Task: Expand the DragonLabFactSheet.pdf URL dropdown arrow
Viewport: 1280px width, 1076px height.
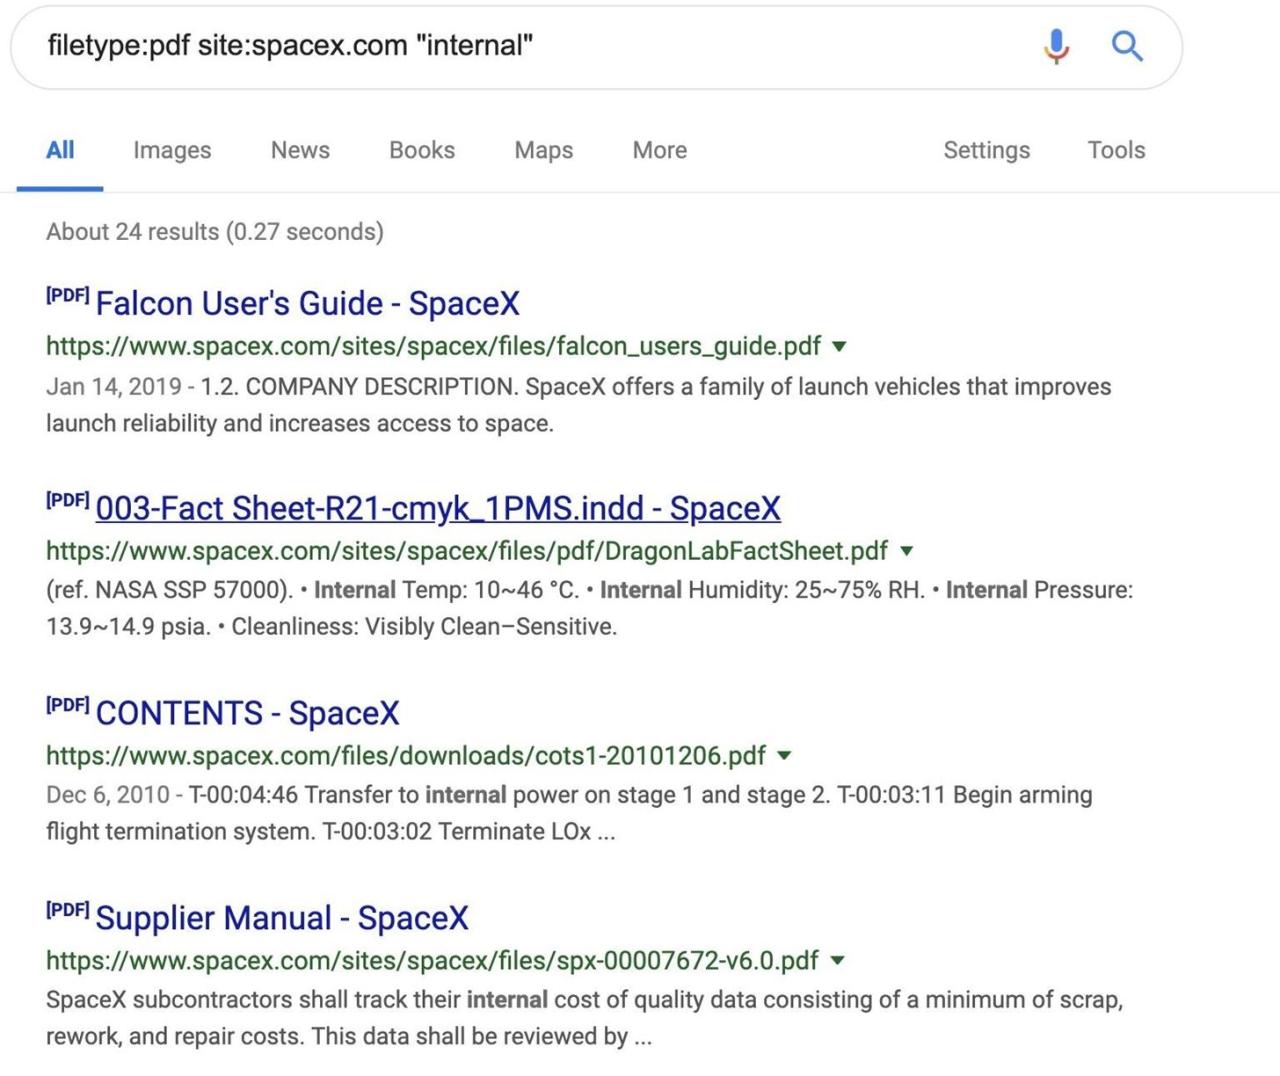Action: tap(906, 551)
